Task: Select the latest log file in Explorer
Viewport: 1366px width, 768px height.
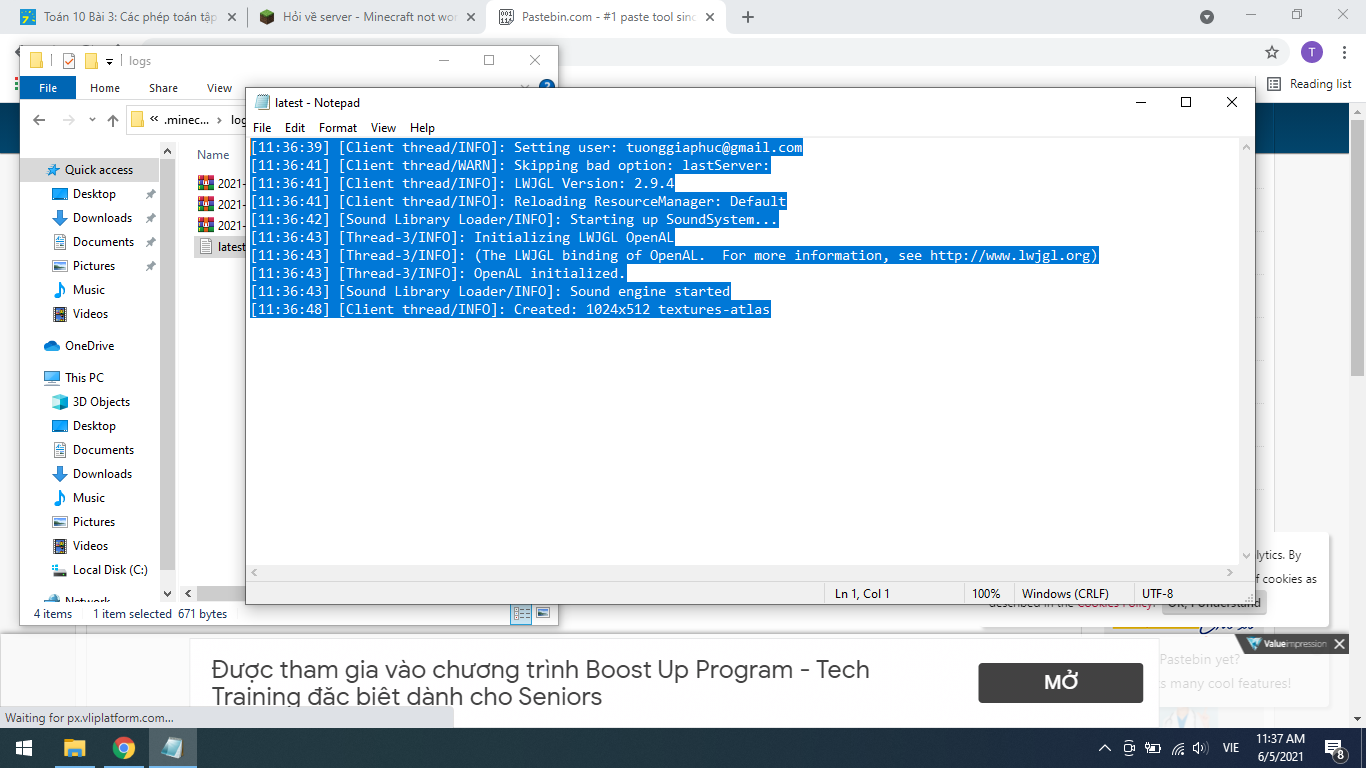Action: pyautogui.click(x=221, y=246)
